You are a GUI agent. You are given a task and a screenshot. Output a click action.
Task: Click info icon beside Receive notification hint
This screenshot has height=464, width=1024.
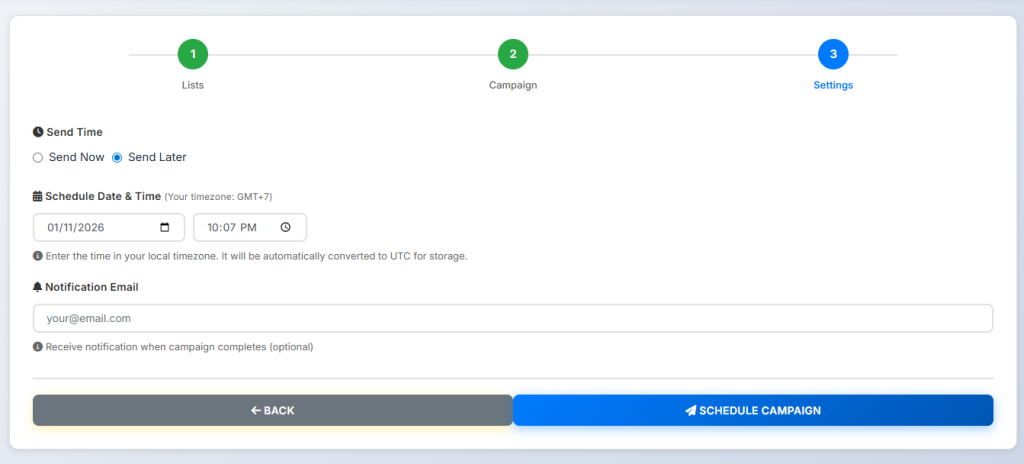click(x=38, y=347)
